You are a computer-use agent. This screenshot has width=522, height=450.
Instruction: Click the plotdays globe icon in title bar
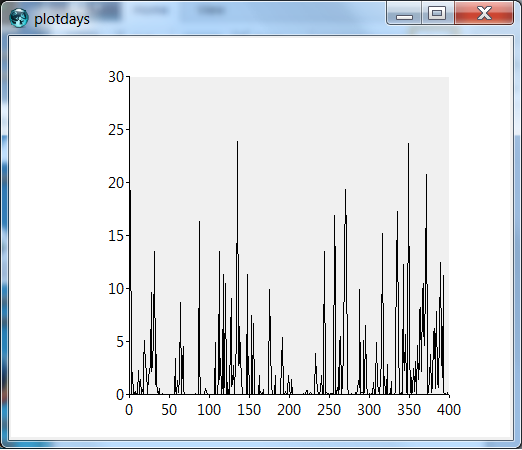click(18, 18)
